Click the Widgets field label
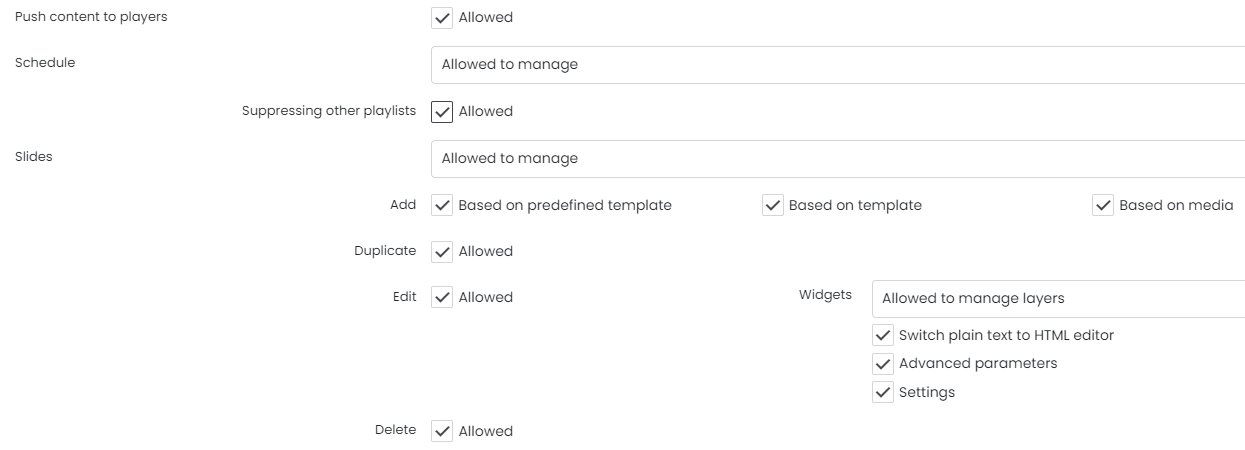Screen dimensions: 1245x450 (x=825, y=295)
